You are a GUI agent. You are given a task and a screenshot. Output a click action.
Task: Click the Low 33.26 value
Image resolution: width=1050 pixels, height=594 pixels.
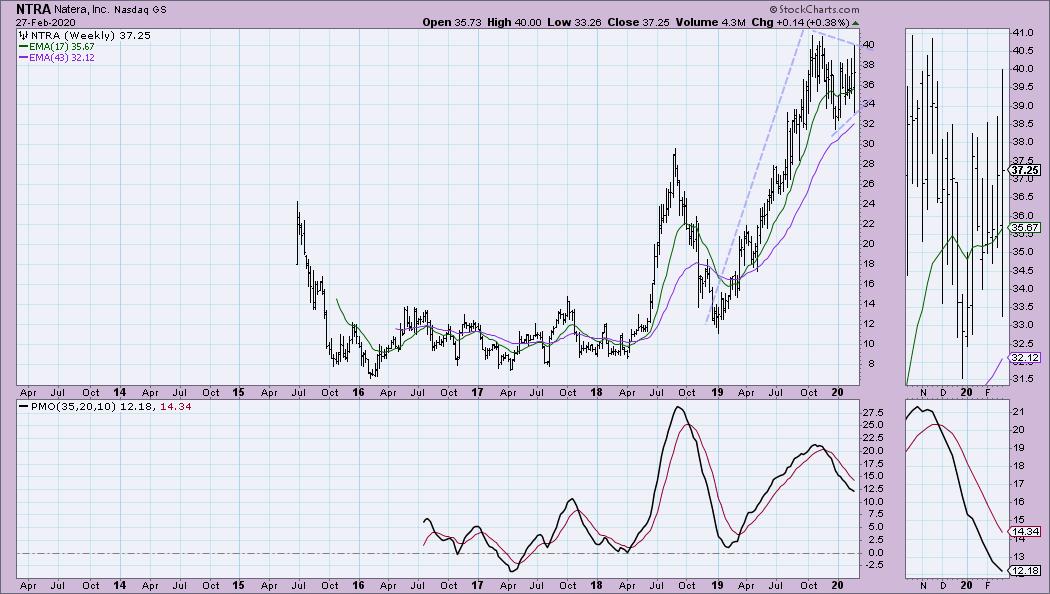[x=575, y=22]
